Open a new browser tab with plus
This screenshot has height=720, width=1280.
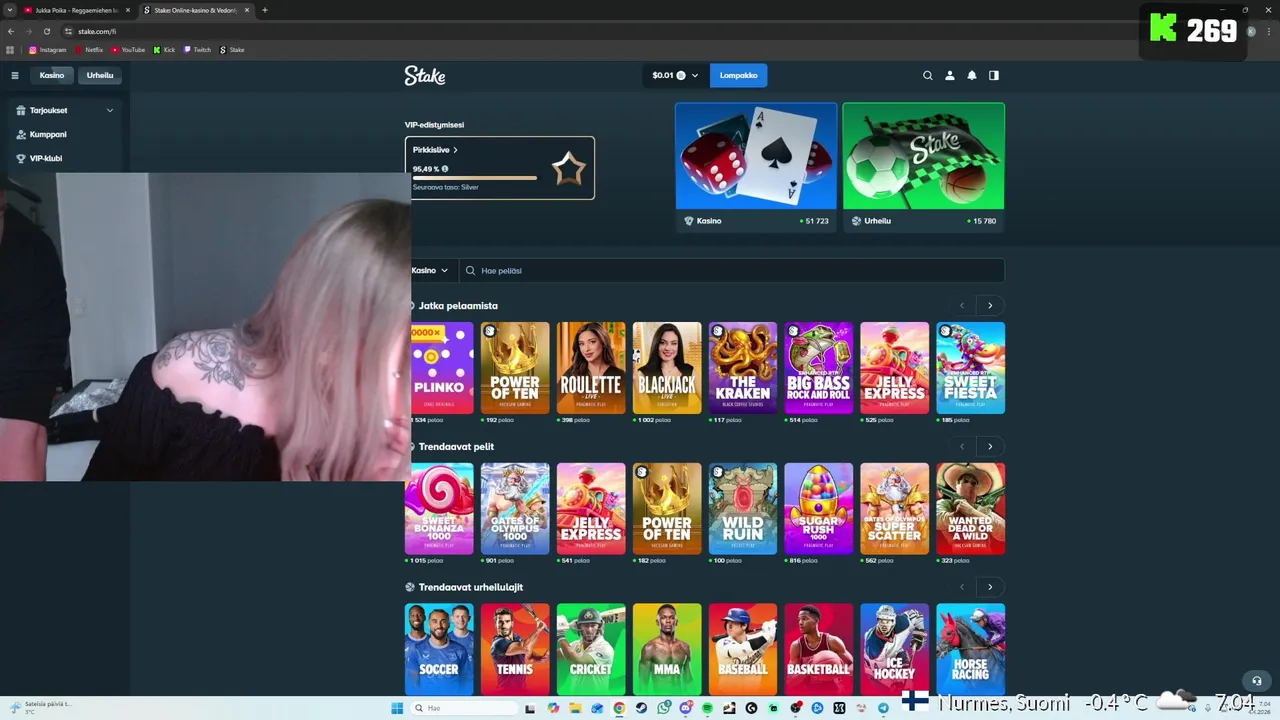[265, 10]
